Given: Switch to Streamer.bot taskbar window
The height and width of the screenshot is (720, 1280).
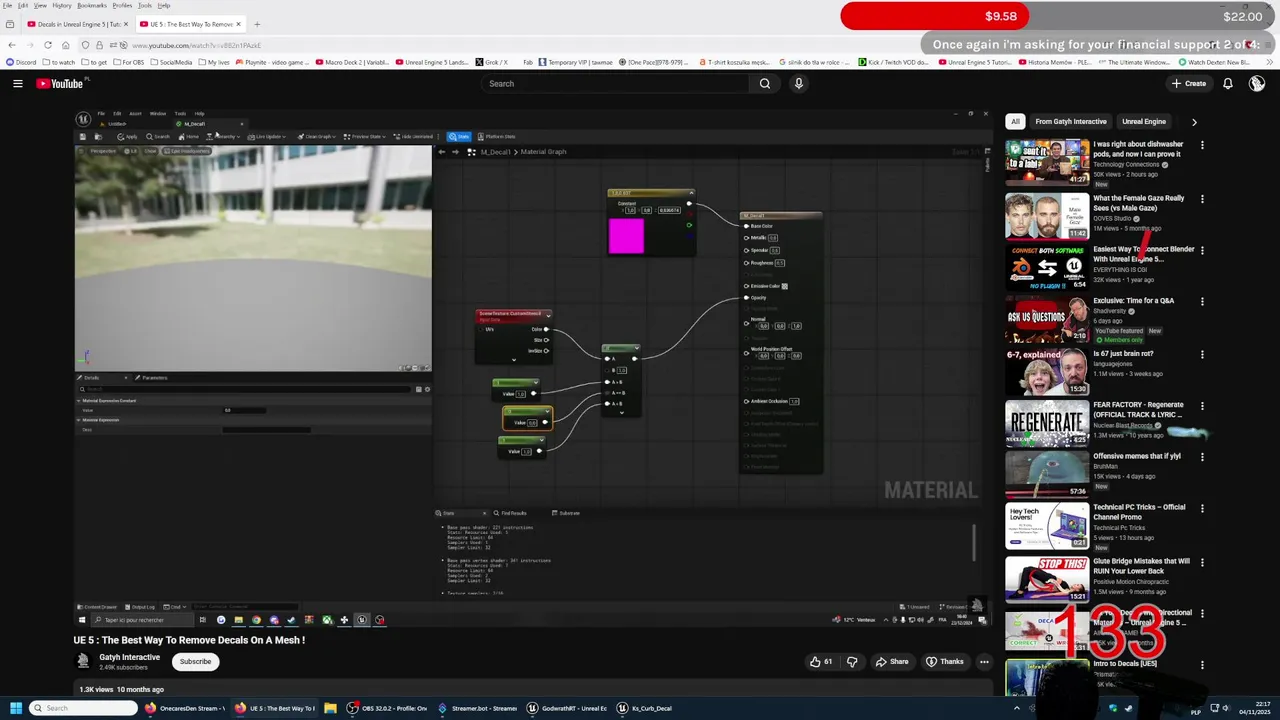Looking at the screenshot, I should [x=478, y=708].
